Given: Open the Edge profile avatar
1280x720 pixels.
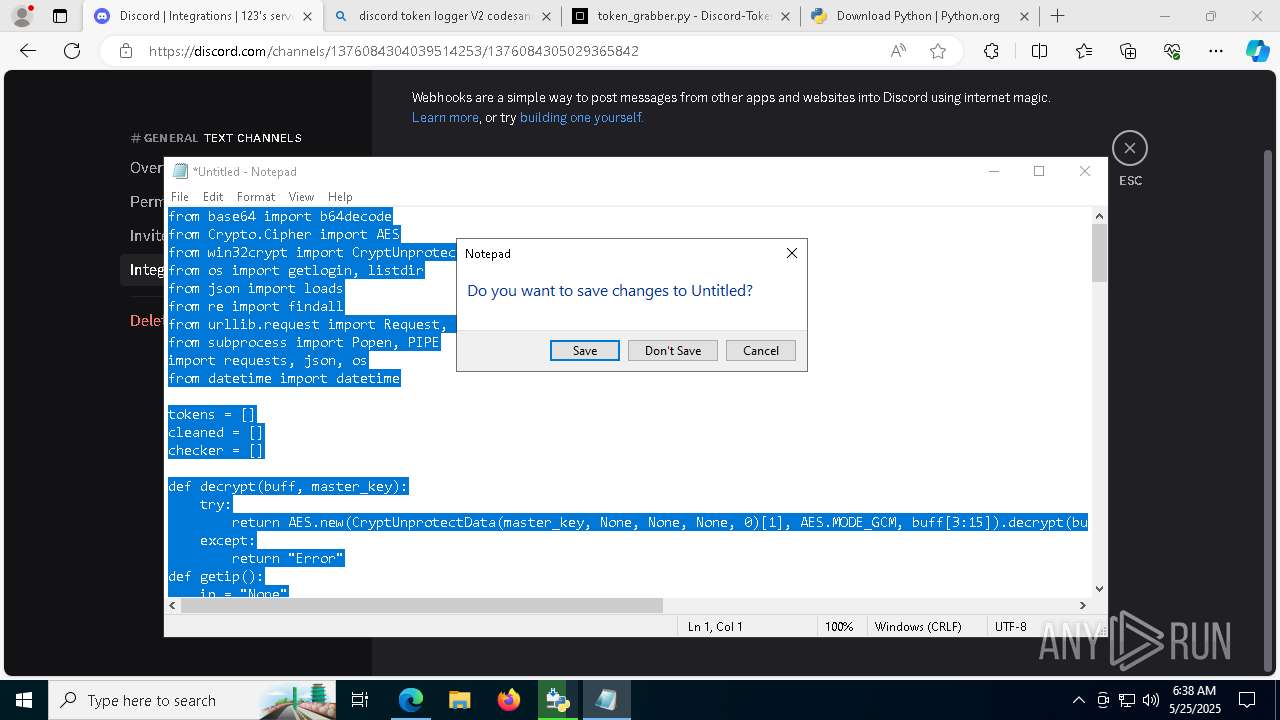Looking at the screenshot, I should tap(22, 16).
